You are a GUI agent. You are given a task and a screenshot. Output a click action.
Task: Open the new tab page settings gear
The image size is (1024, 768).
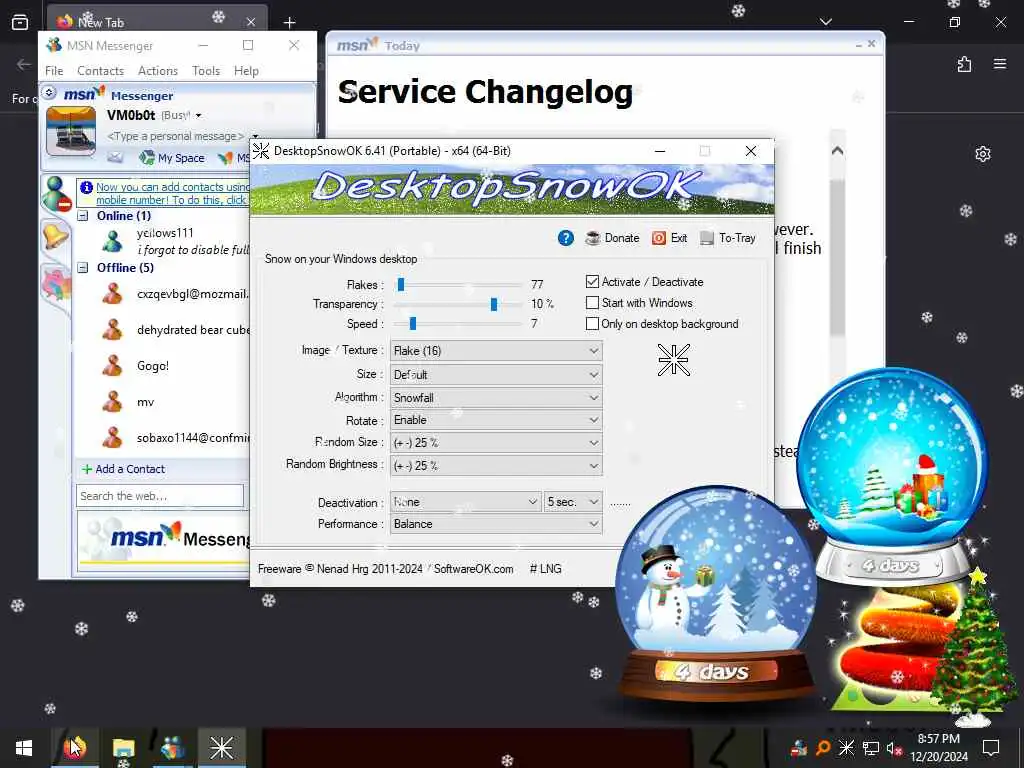[982, 154]
